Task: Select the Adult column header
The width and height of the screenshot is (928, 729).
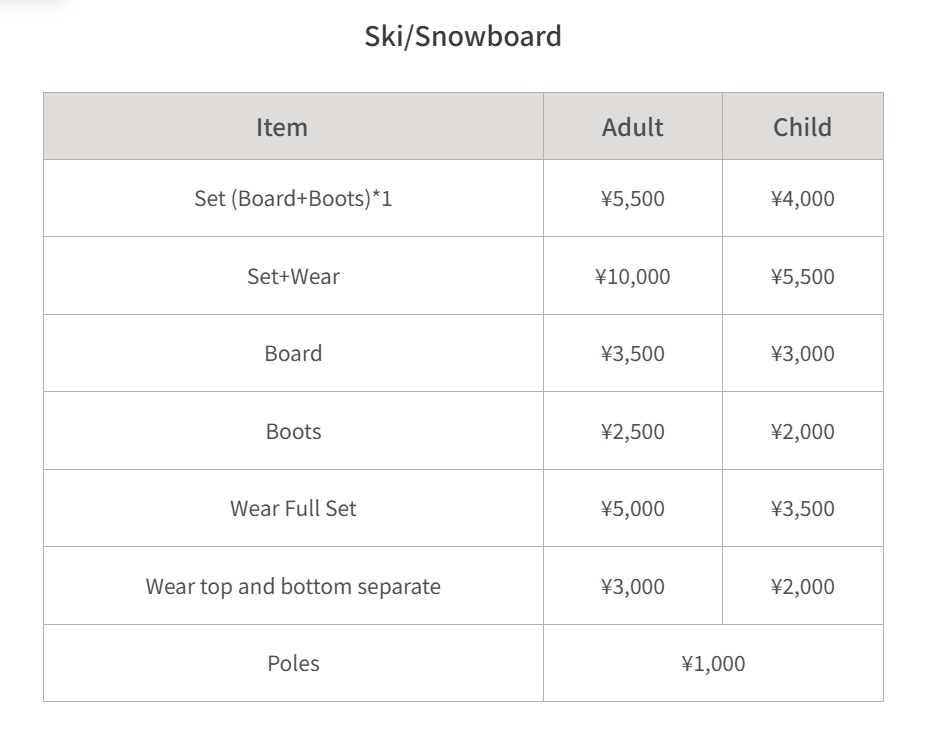Action: [633, 127]
